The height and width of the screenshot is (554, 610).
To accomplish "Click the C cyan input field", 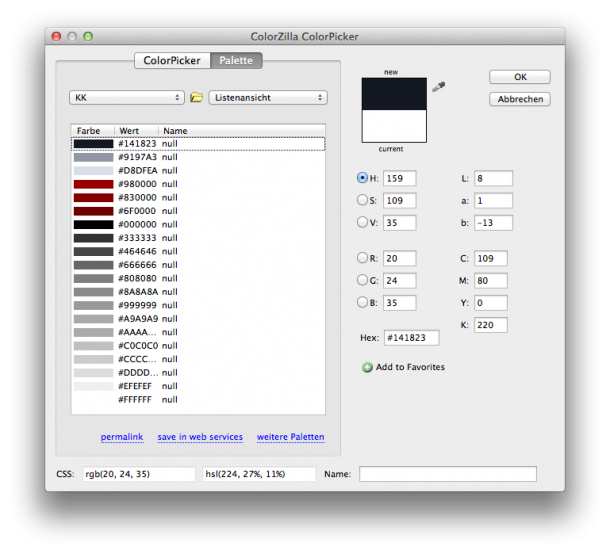I will (491, 258).
